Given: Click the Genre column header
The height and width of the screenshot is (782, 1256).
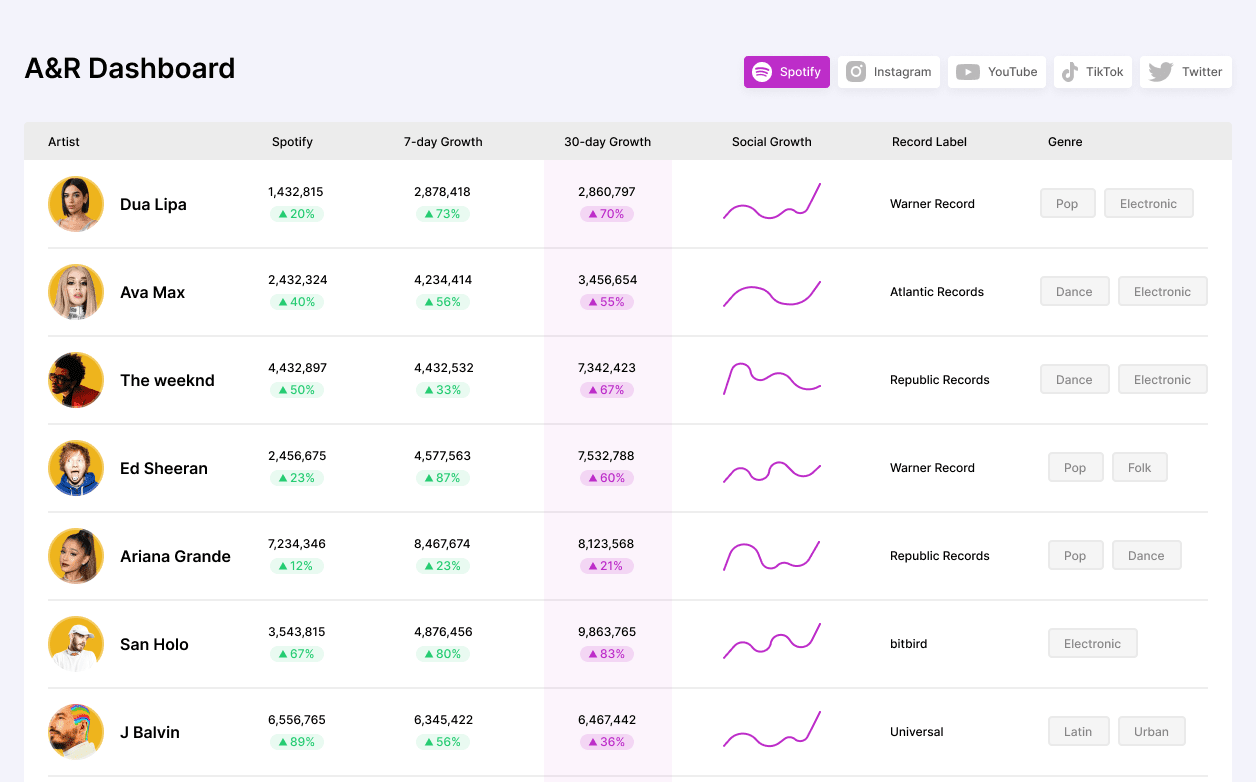Looking at the screenshot, I should [x=1065, y=142].
